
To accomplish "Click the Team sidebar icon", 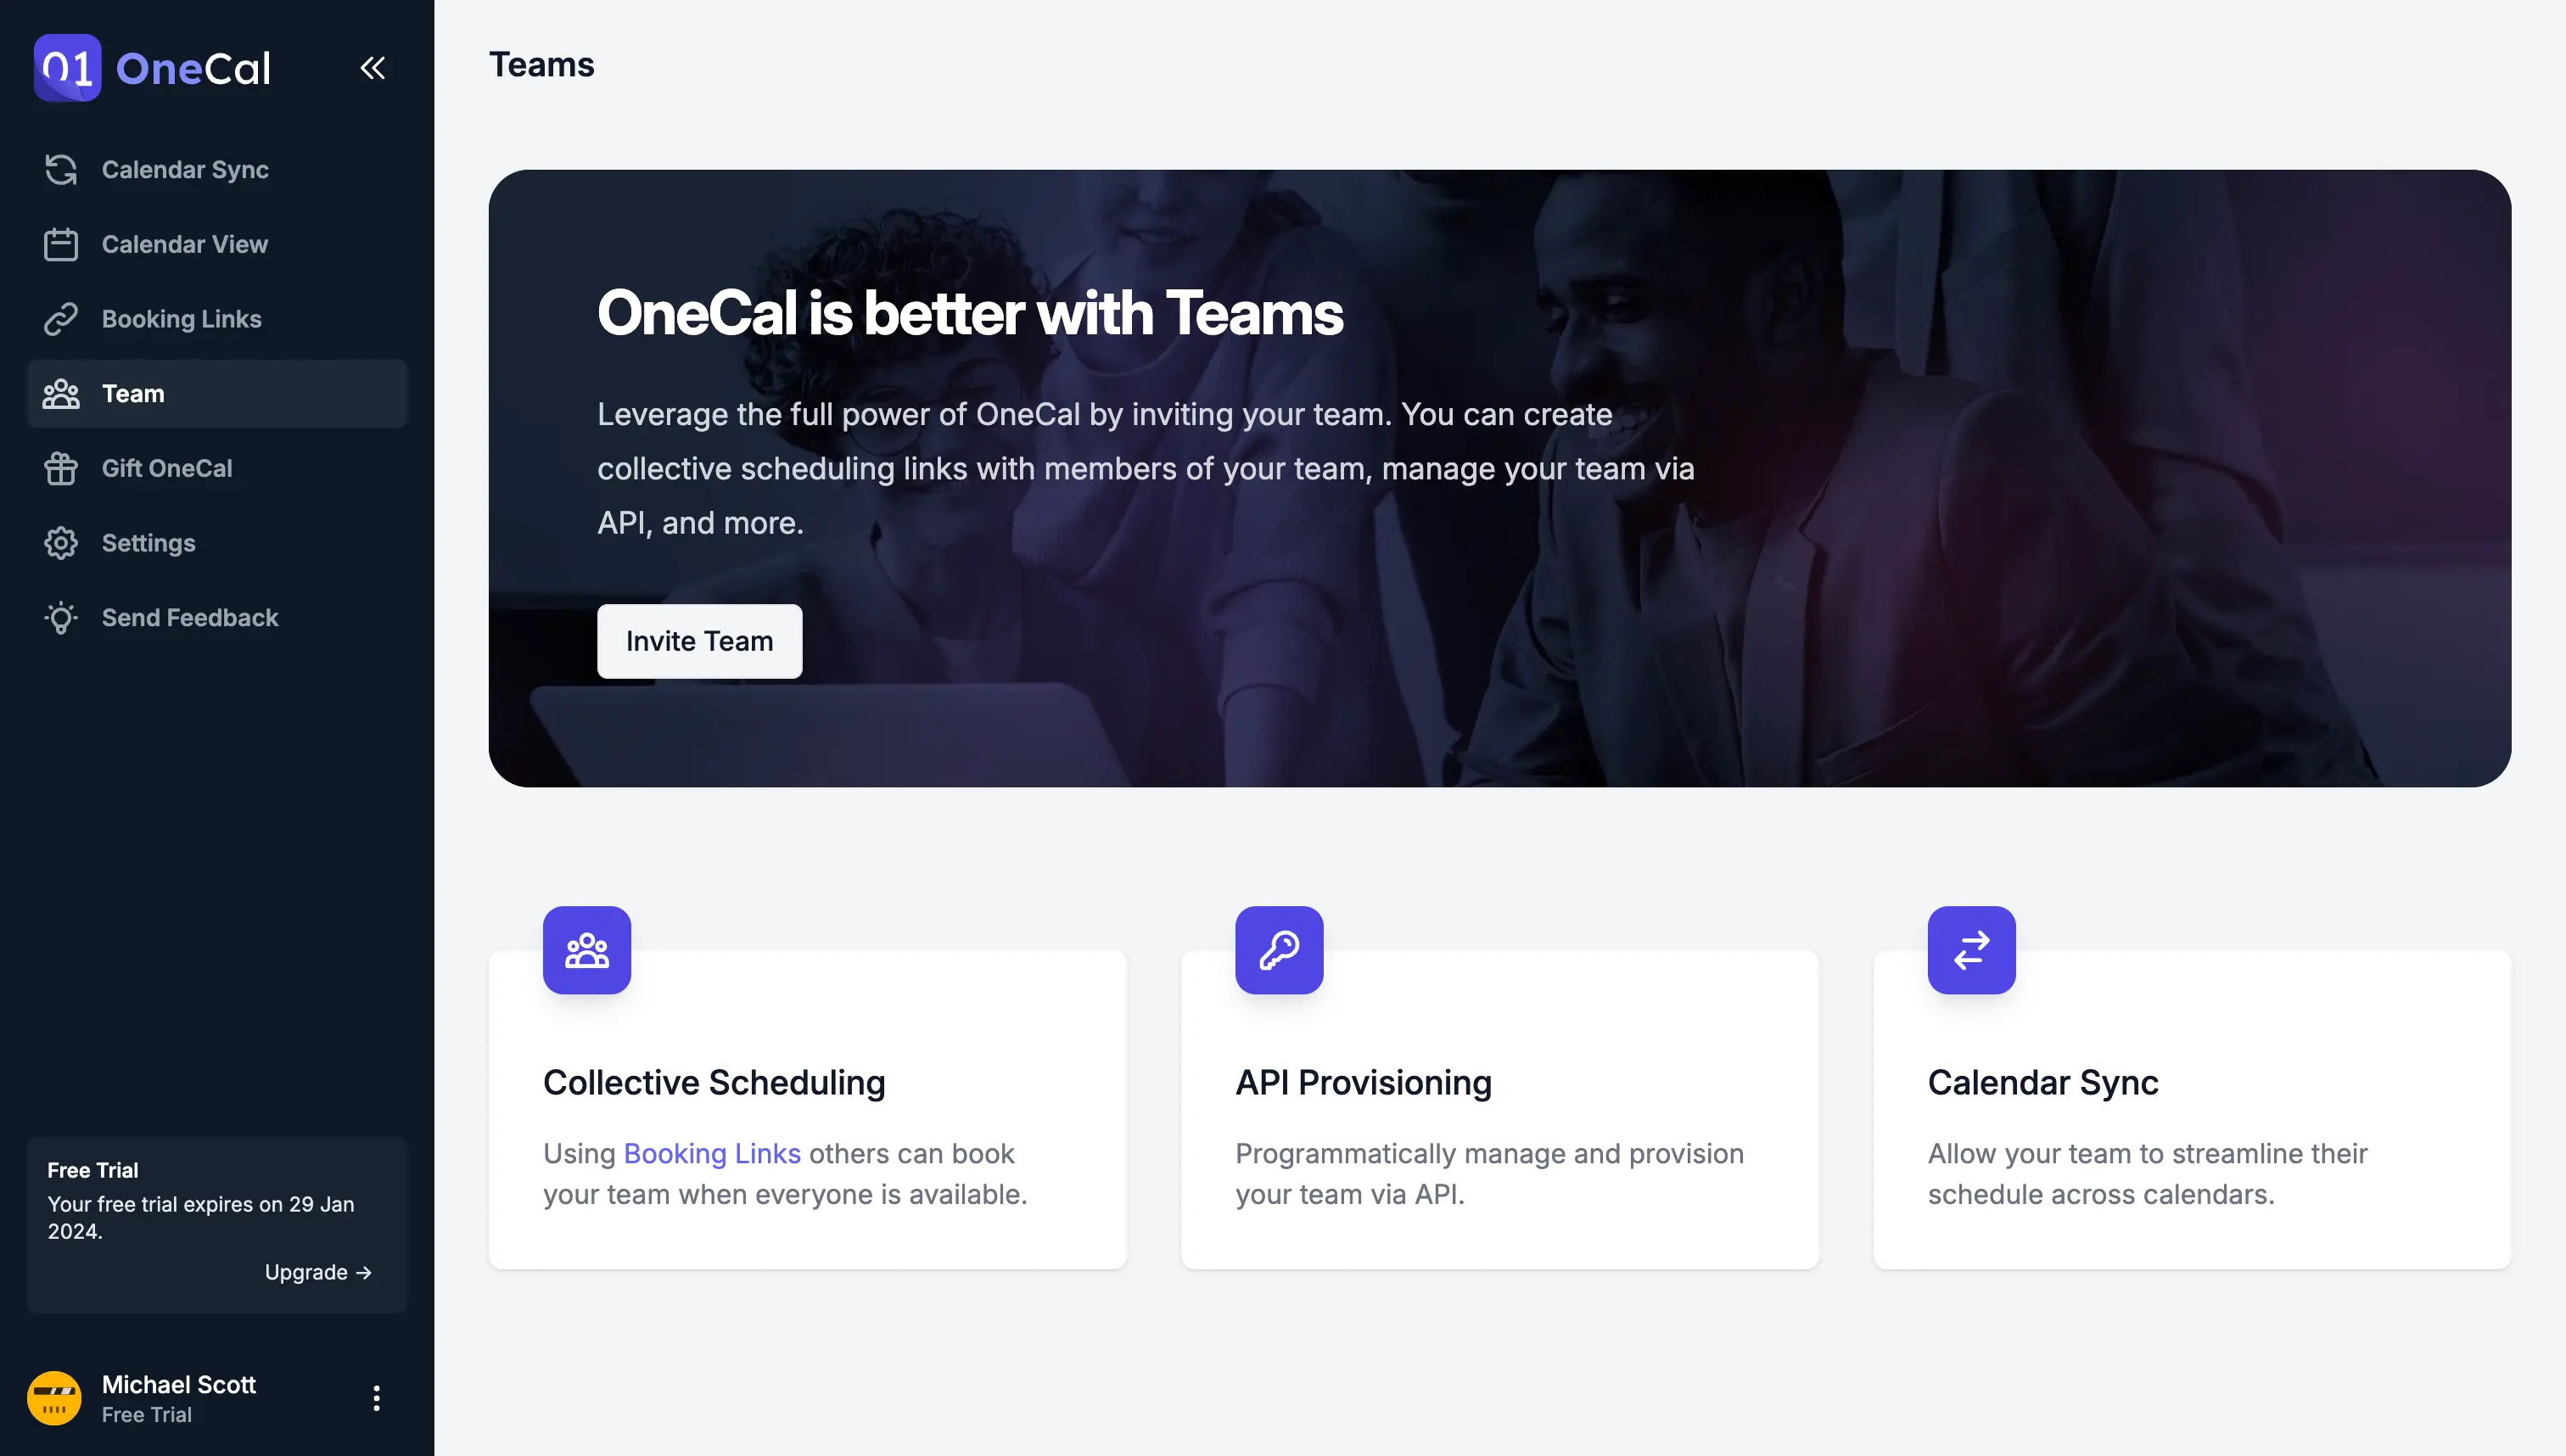I will coord(60,393).
